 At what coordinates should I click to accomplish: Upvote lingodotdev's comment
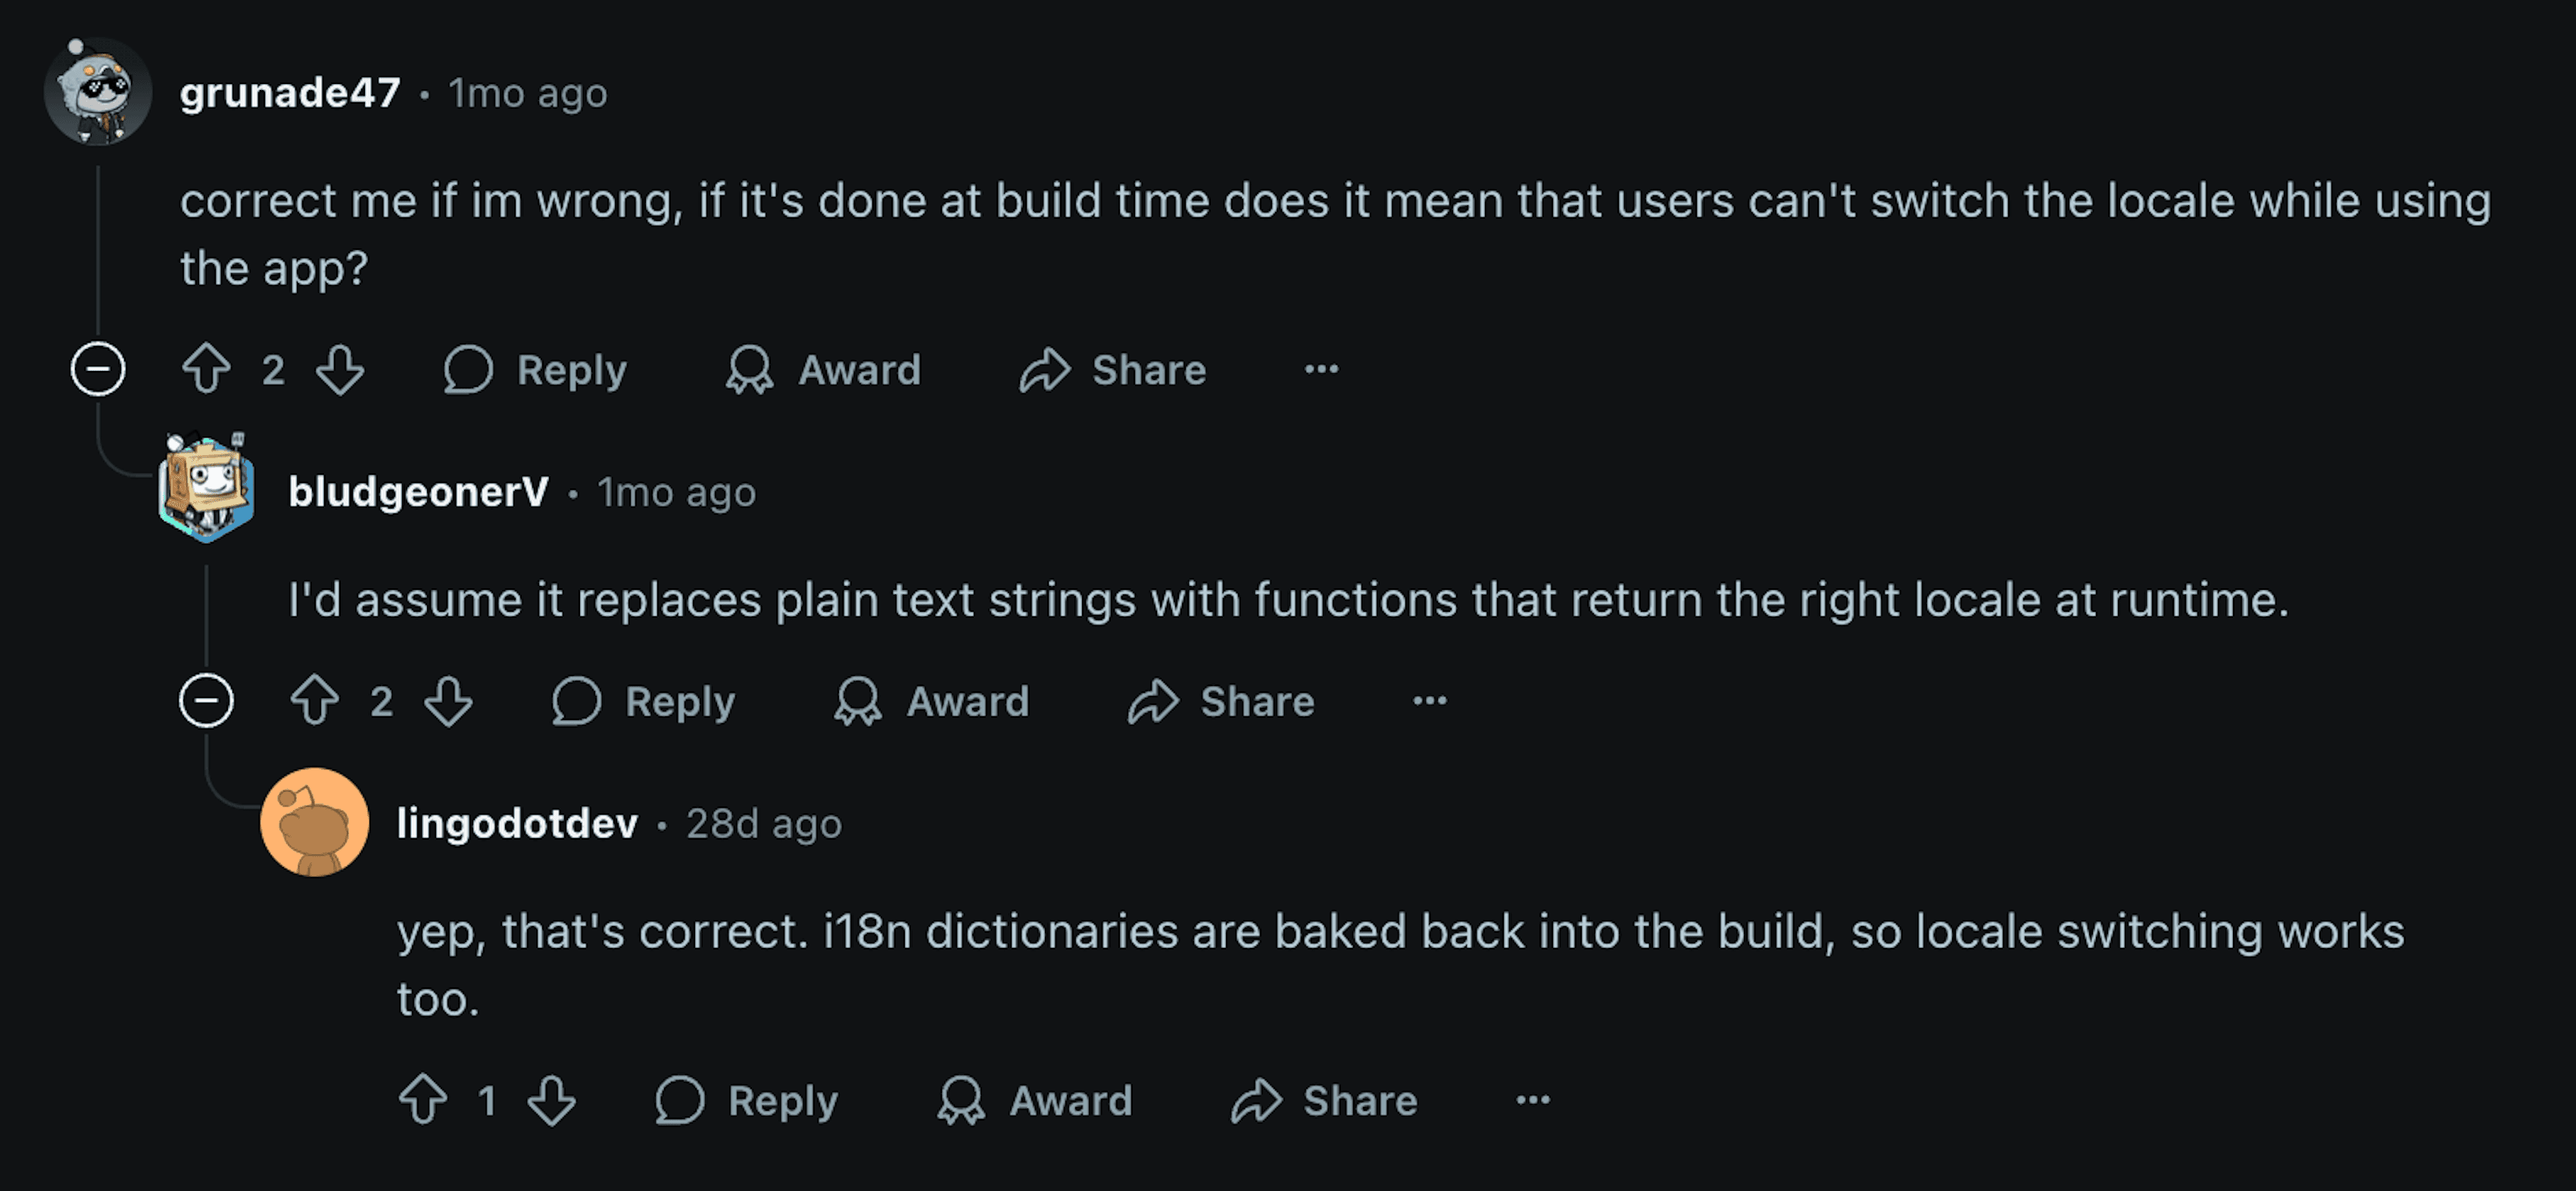(423, 1100)
